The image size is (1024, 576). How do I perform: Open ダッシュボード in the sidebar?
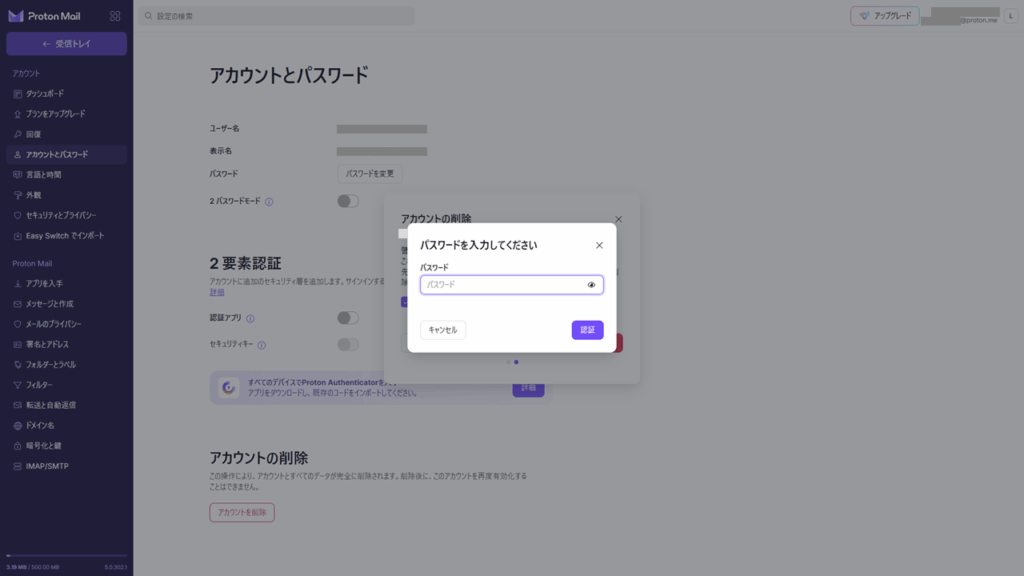(44, 93)
